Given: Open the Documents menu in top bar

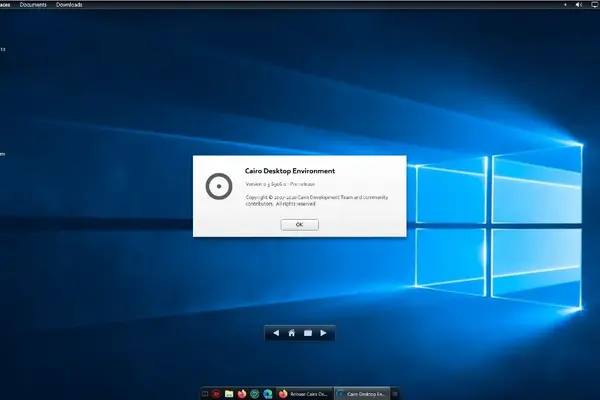Looking at the screenshot, I should pyautogui.click(x=33, y=5).
